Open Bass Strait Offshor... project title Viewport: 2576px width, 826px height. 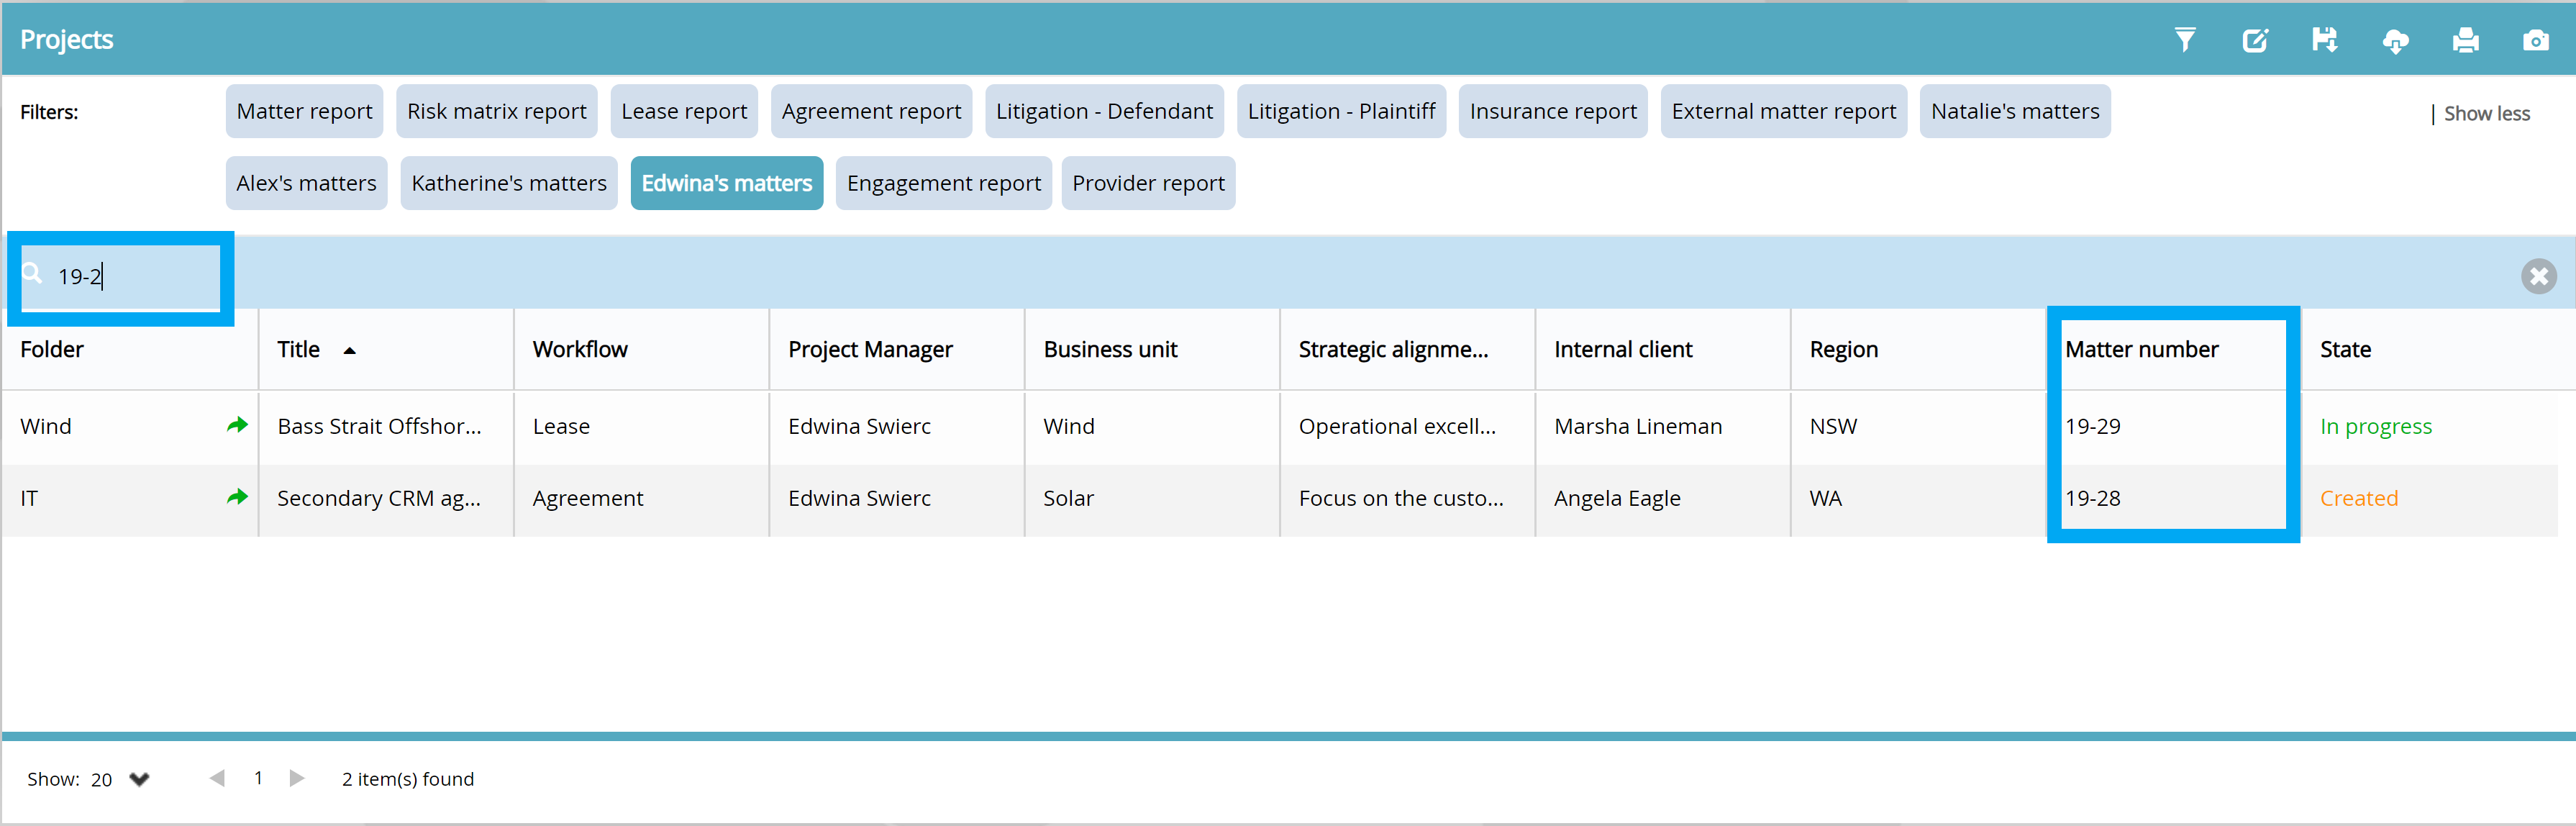point(379,426)
